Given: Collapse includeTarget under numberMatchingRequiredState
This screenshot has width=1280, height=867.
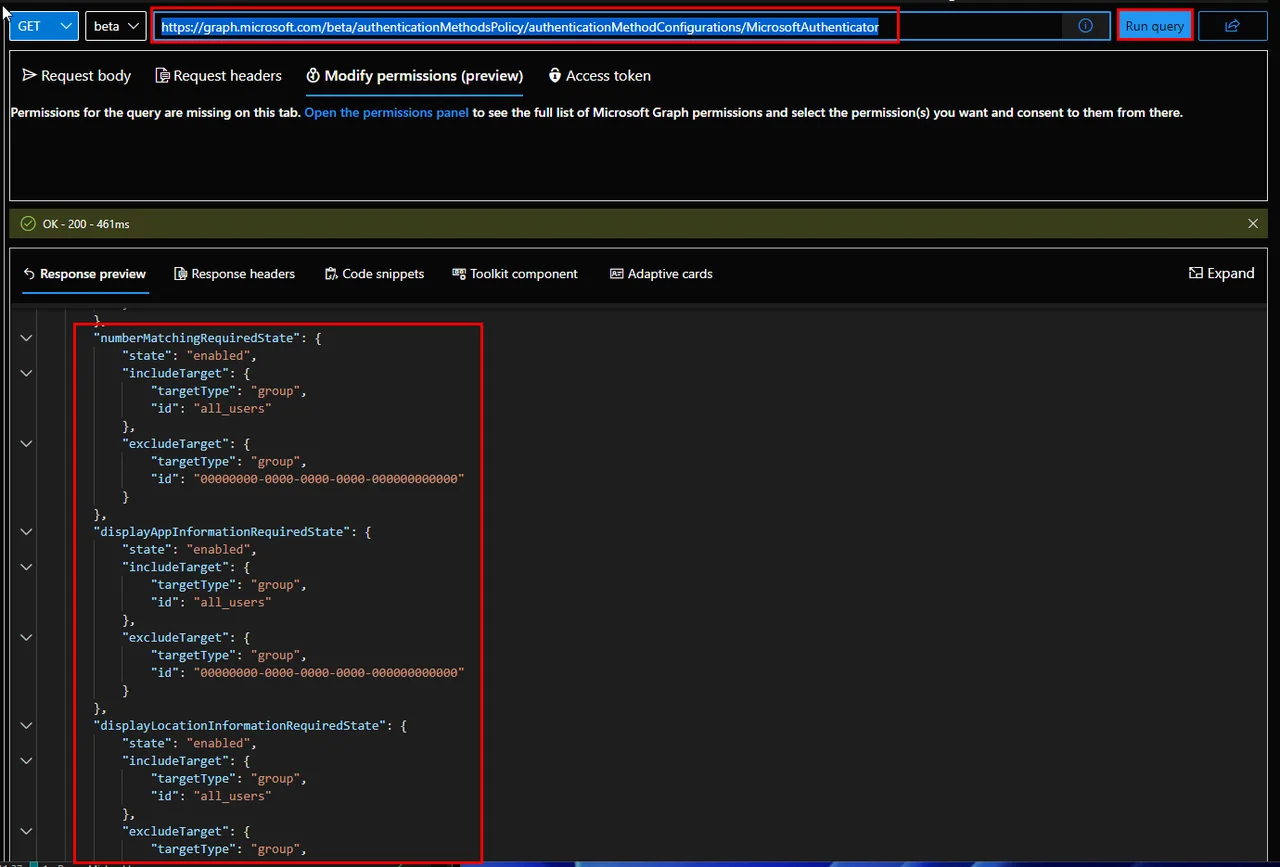Looking at the screenshot, I should click(26, 373).
